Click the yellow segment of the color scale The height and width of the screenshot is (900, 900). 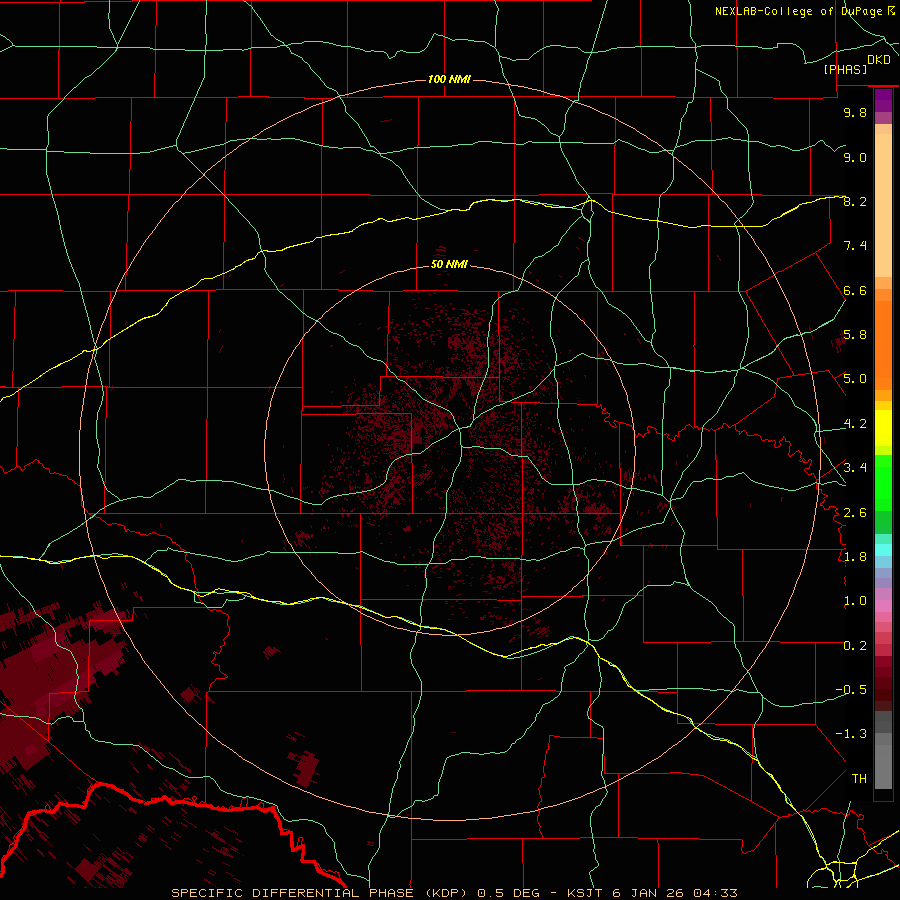point(883,428)
